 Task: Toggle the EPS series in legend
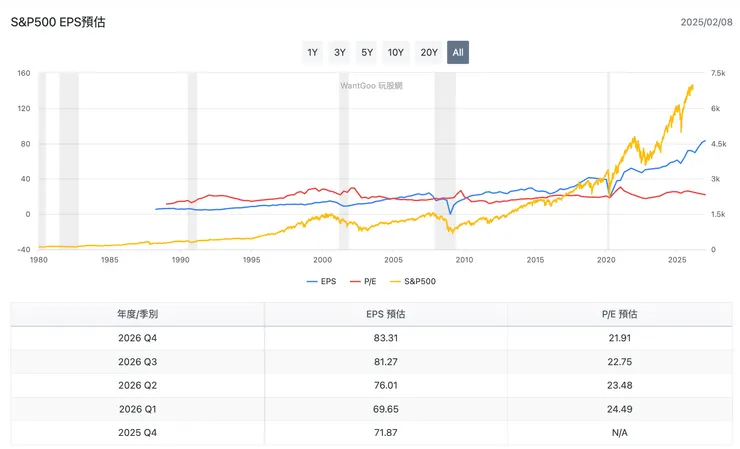[x=322, y=281]
